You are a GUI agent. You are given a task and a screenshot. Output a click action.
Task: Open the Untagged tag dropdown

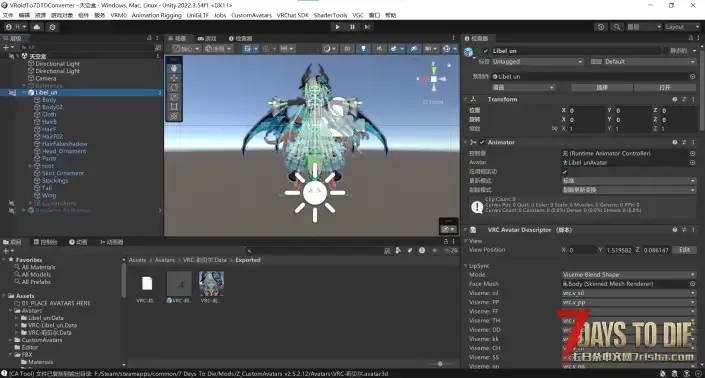click(538, 62)
